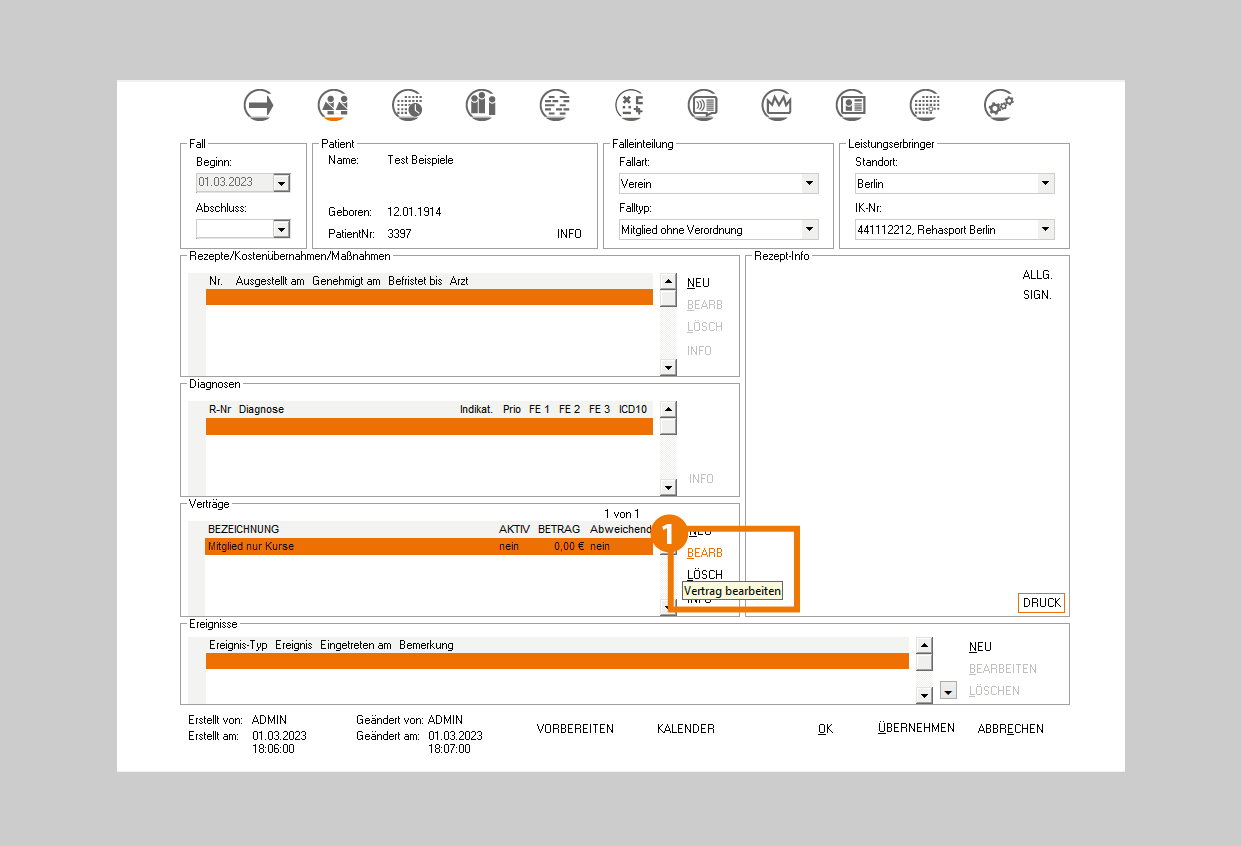Click the ID card toolbar icon
The image size is (1241, 846).
pyautogui.click(x=851, y=104)
